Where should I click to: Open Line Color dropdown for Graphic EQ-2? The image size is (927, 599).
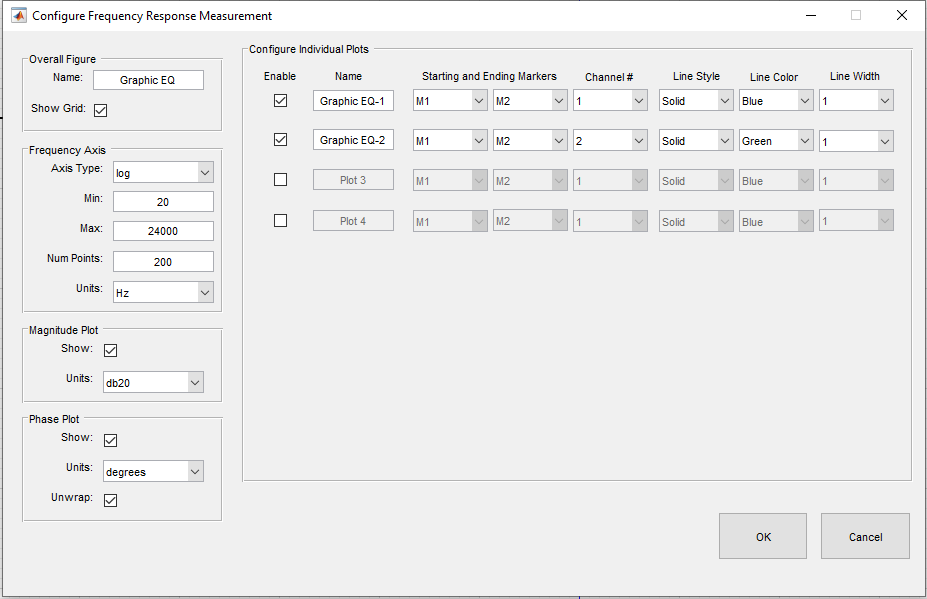pyautogui.click(x=776, y=141)
